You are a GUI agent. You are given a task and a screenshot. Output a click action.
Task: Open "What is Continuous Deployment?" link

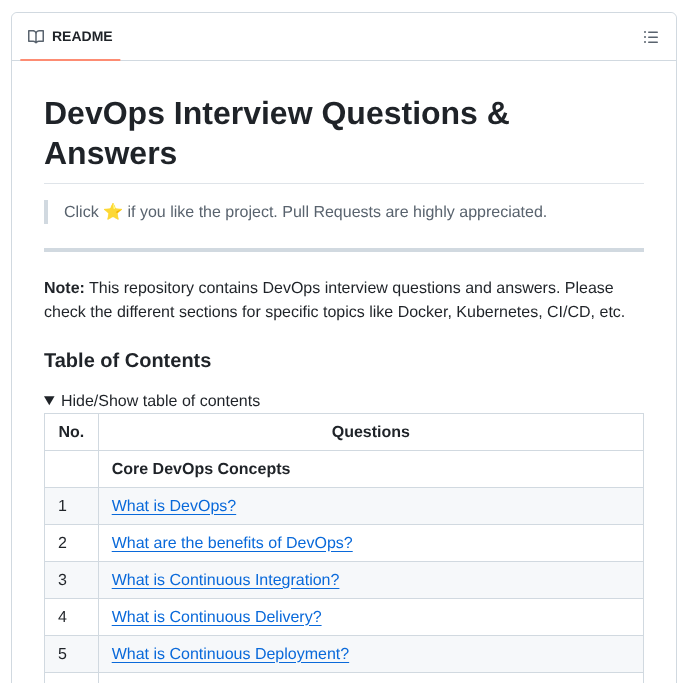coord(230,654)
